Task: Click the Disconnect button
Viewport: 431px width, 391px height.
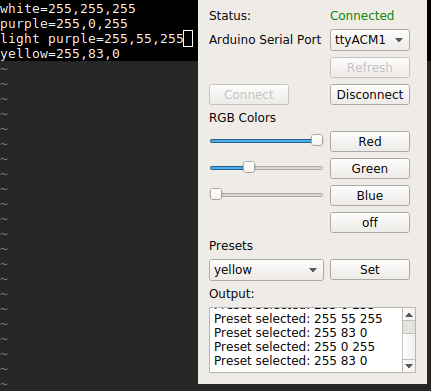Action: (x=370, y=95)
